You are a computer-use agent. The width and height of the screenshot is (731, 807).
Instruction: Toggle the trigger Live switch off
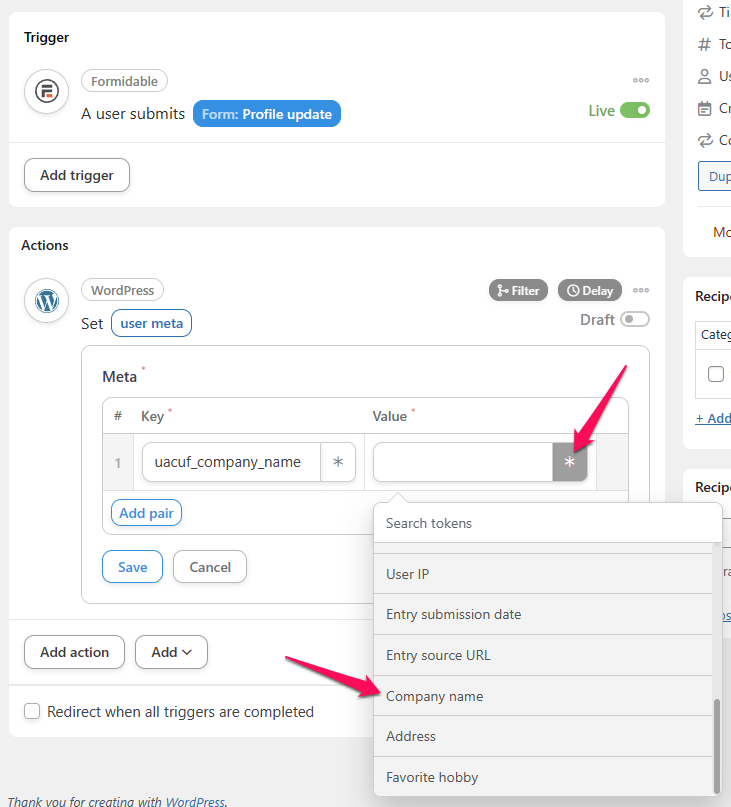(634, 110)
